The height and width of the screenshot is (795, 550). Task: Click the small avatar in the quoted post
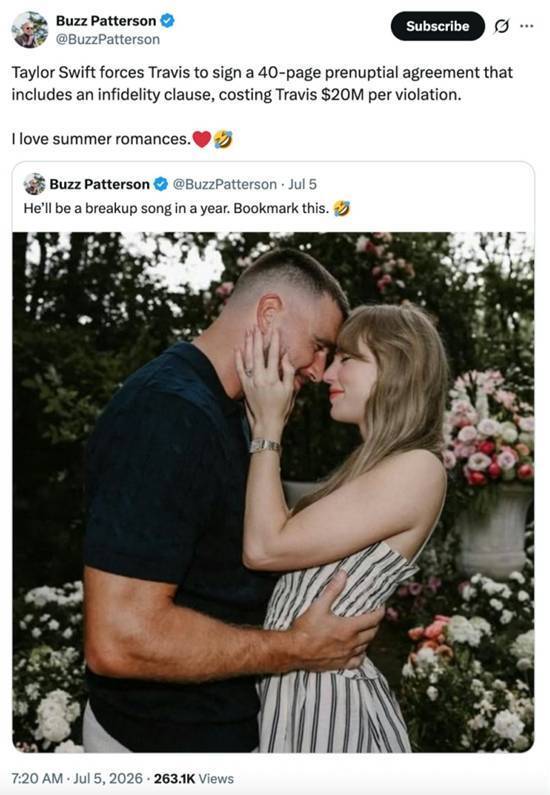point(34,184)
